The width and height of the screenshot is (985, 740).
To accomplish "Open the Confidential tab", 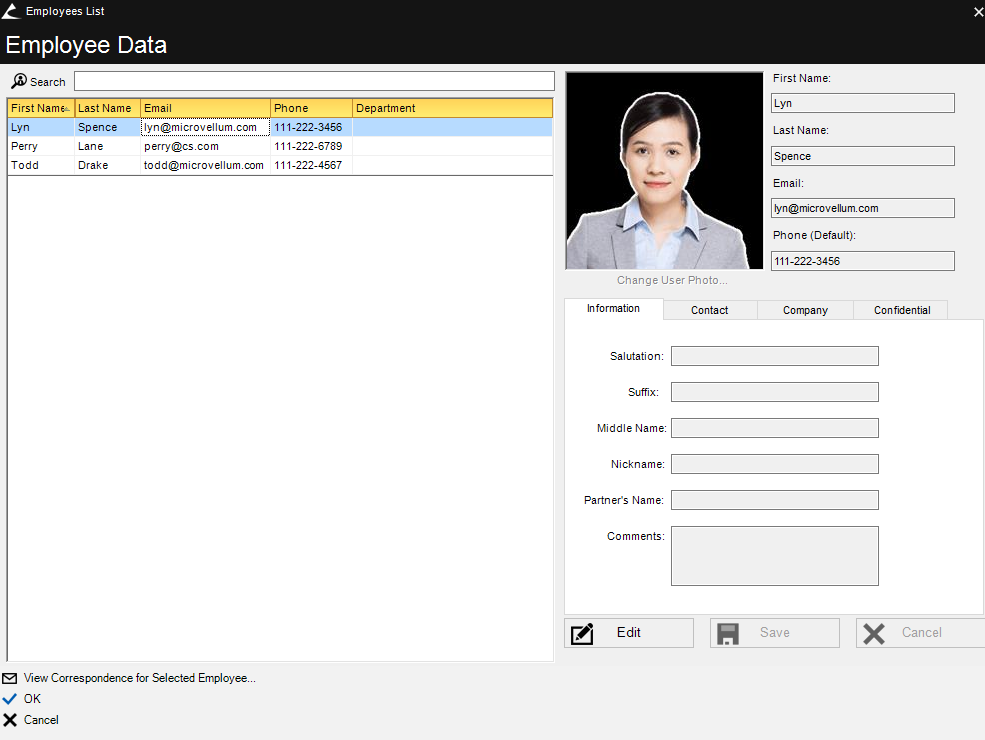I will click(902, 310).
